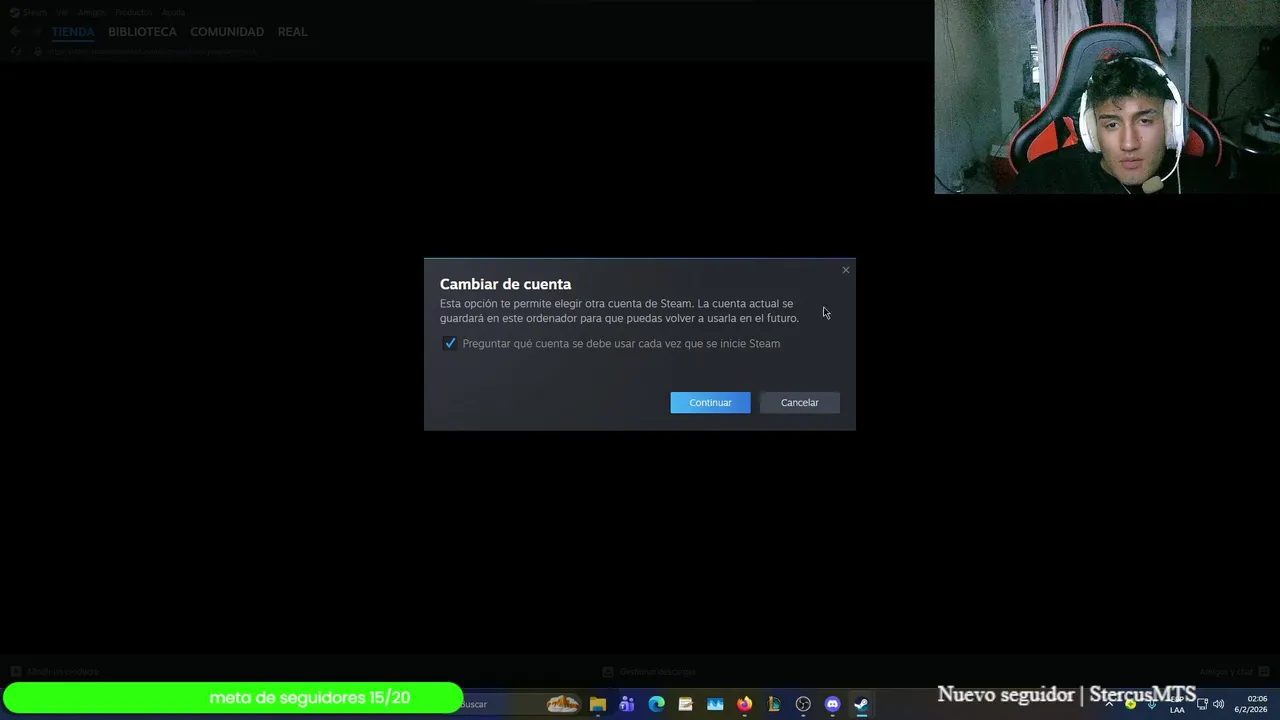Viewport: 1280px width, 720px height.
Task: Click Gestionar descargas at the bottom
Action: [x=649, y=672]
